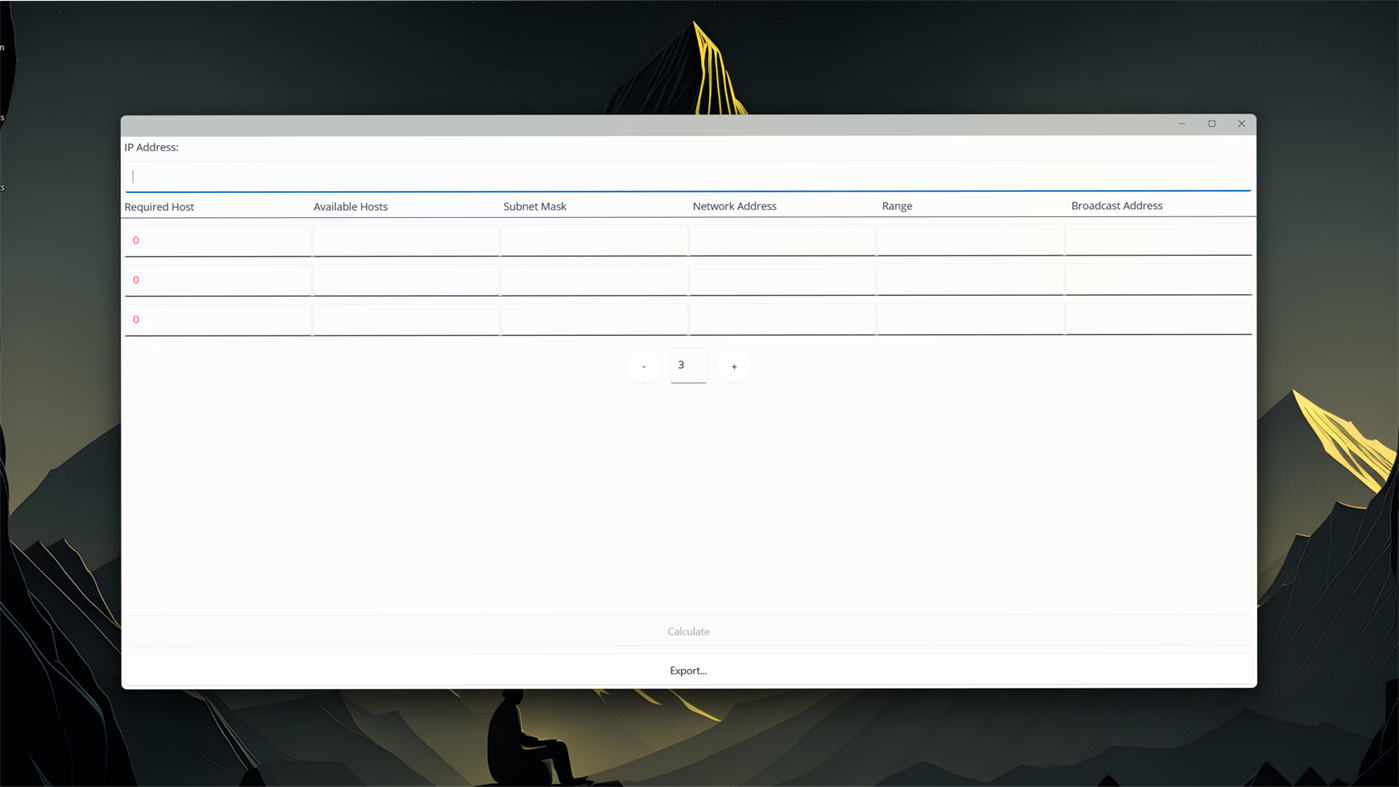
Task: Click the first row Broadcast Address cell
Action: [x=1158, y=240]
